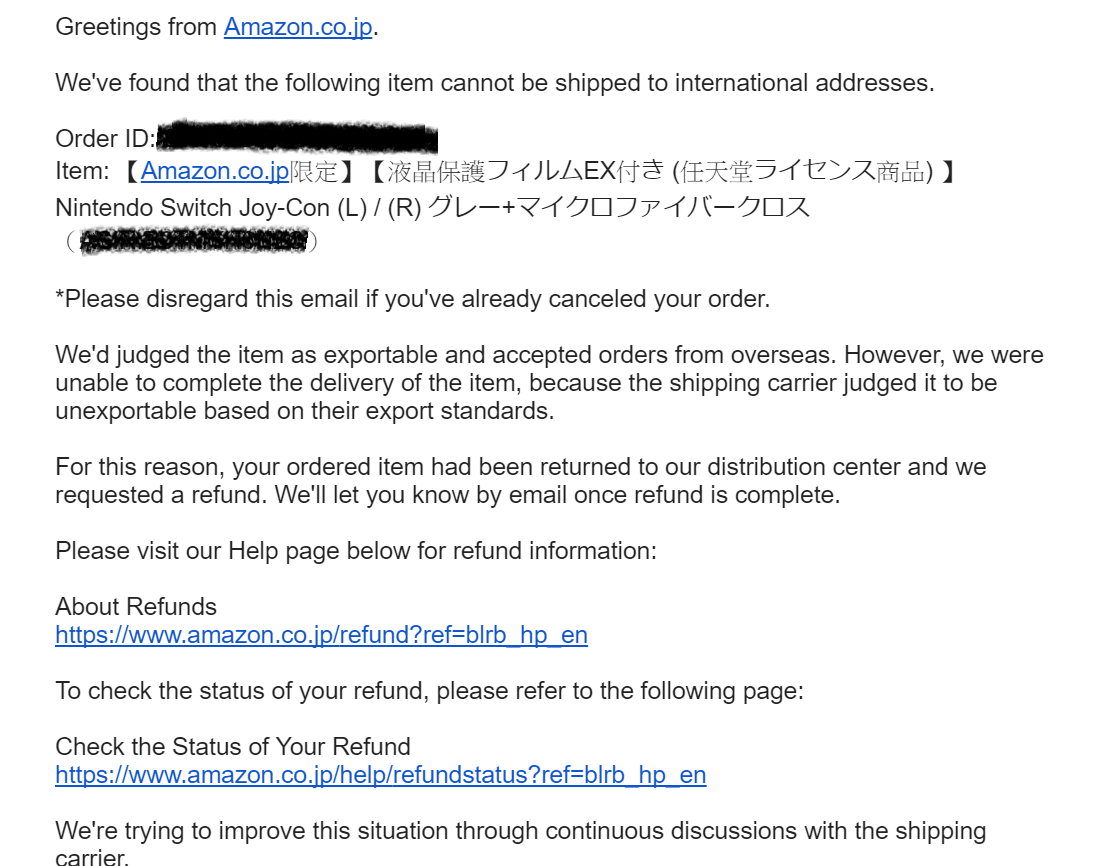
Task: Click the "Check the Status of Your Refund" heading
Action: 233,747
